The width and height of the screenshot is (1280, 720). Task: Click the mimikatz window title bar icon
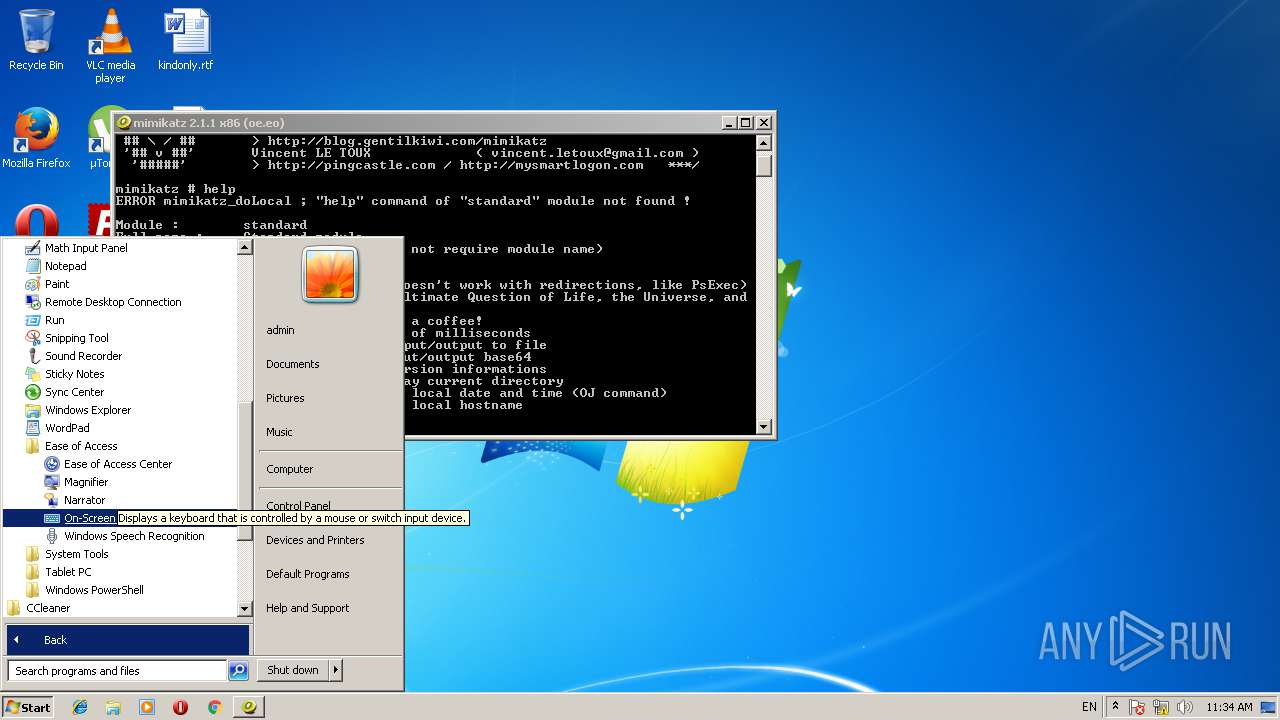[124, 123]
